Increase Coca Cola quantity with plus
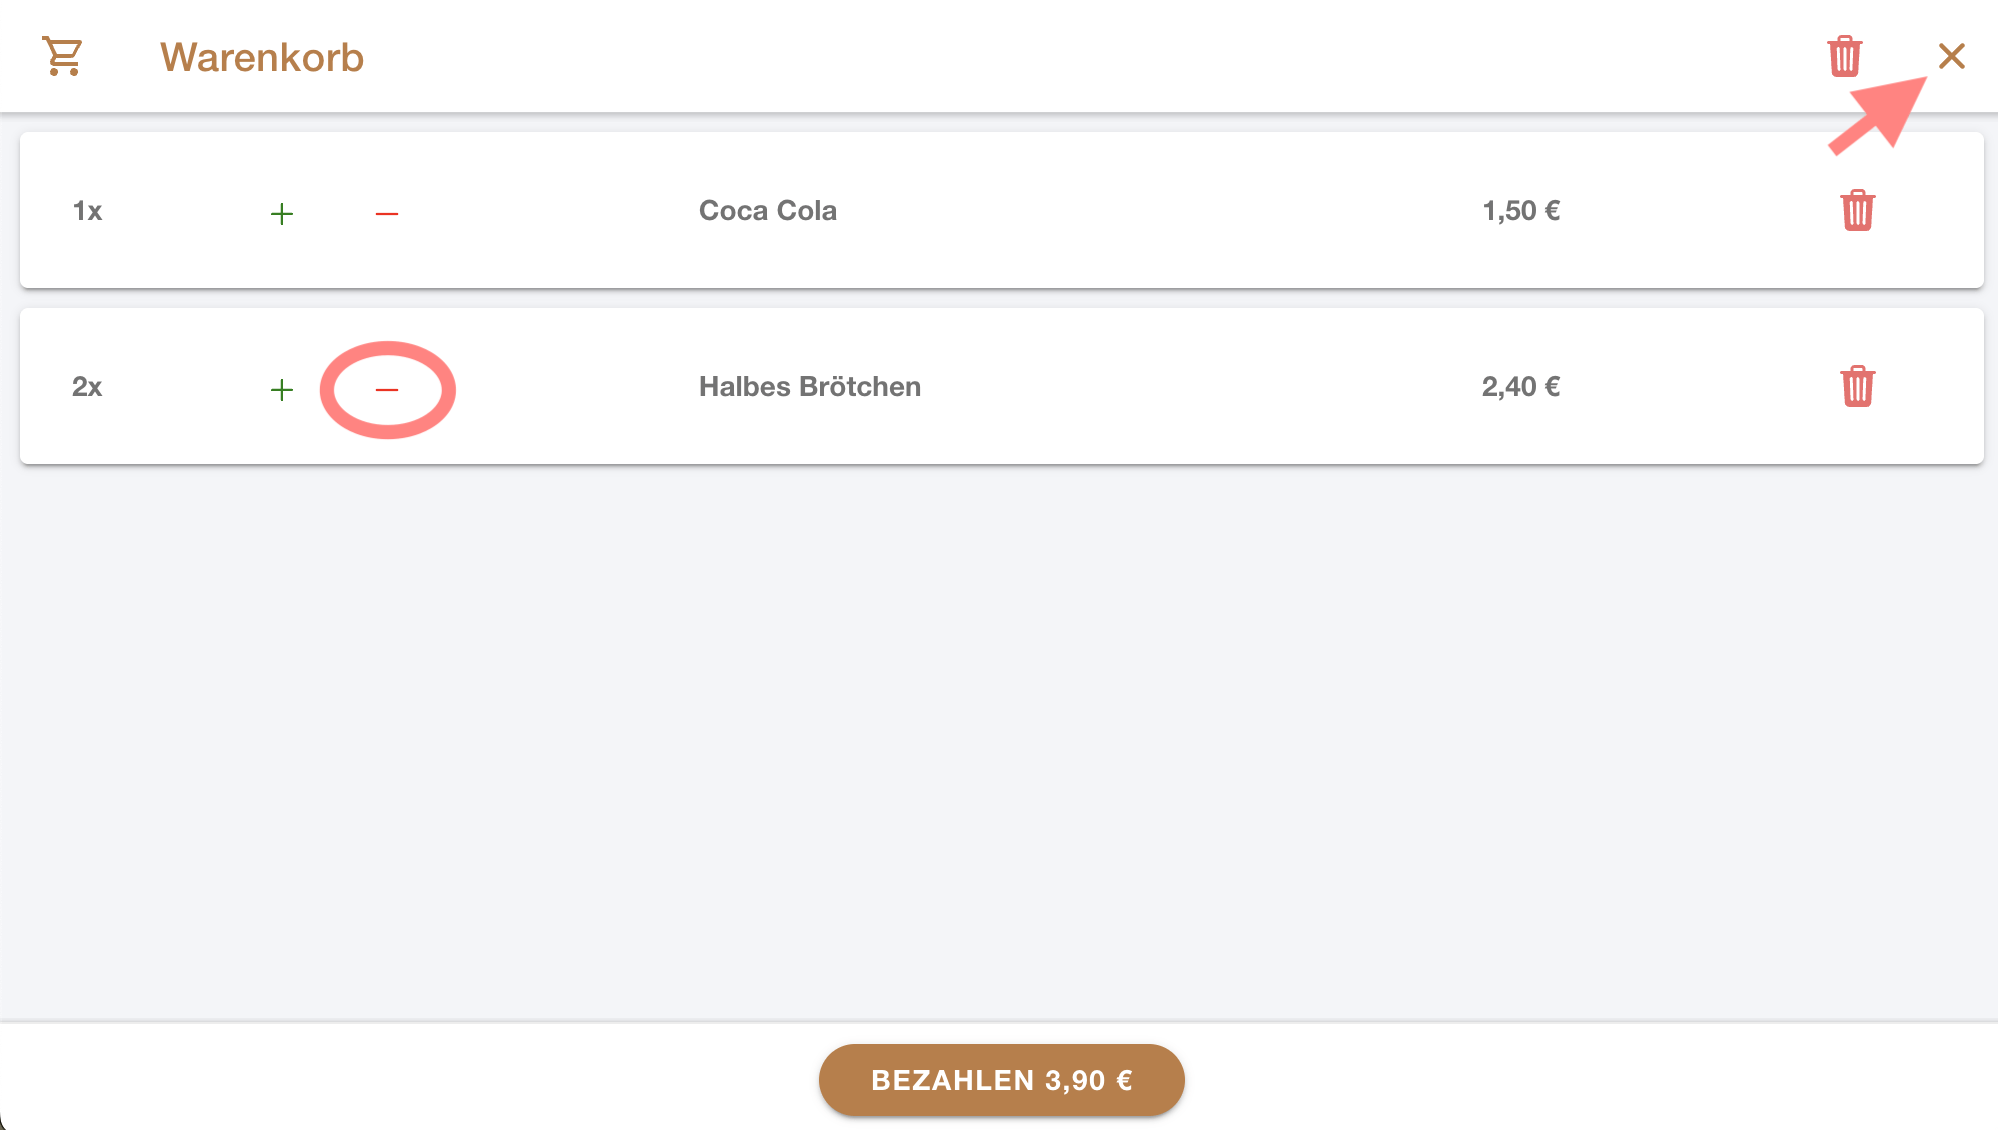Image resolution: width=1998 pixels, height=1130 pixels. [282, 213]
